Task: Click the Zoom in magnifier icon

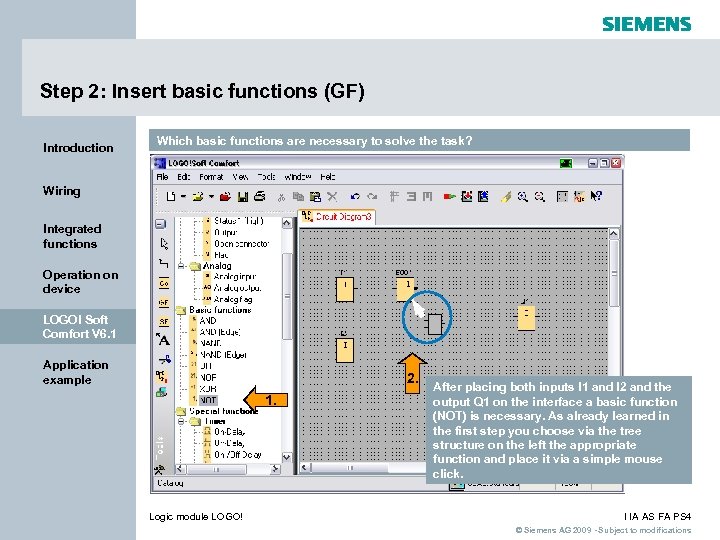Action: tap(523, 197)
